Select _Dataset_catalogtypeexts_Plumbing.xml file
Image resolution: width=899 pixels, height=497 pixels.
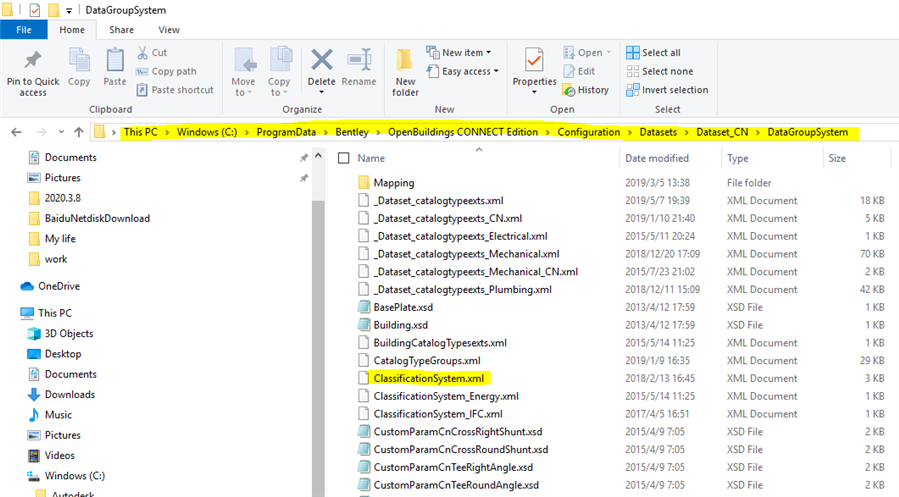coord(463,289)
